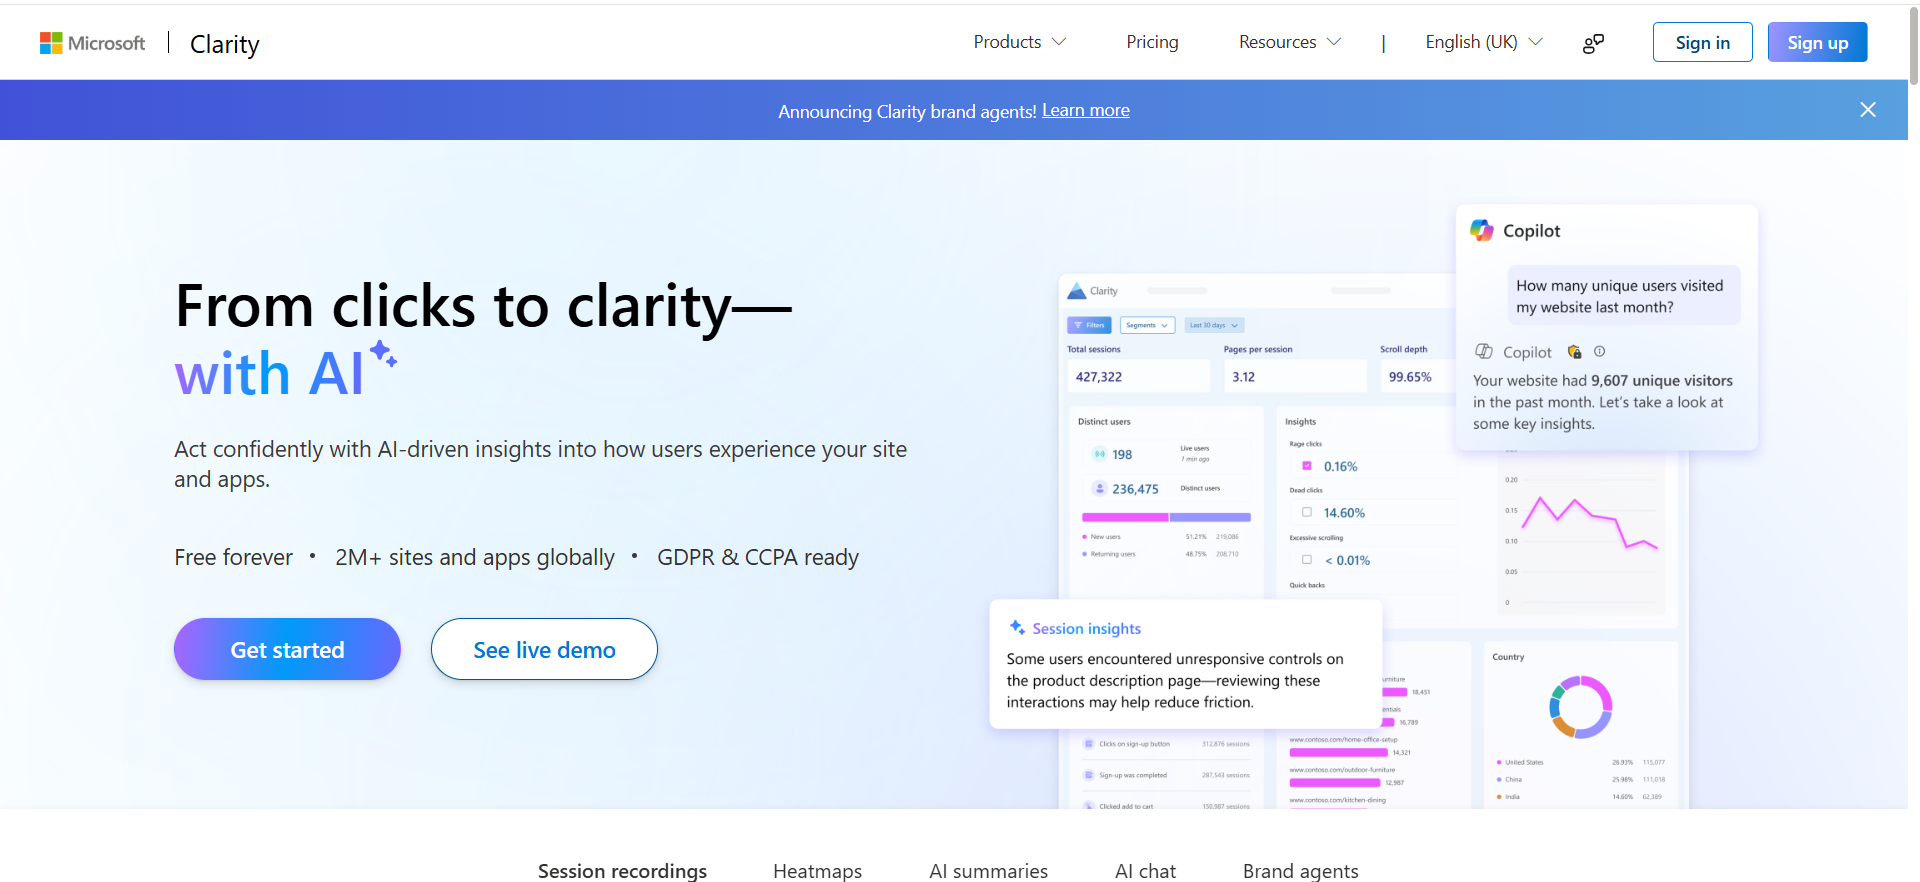1920x882 pixels.
Task: Select the Heatmaps tab
Action: [x=817, y=870]
